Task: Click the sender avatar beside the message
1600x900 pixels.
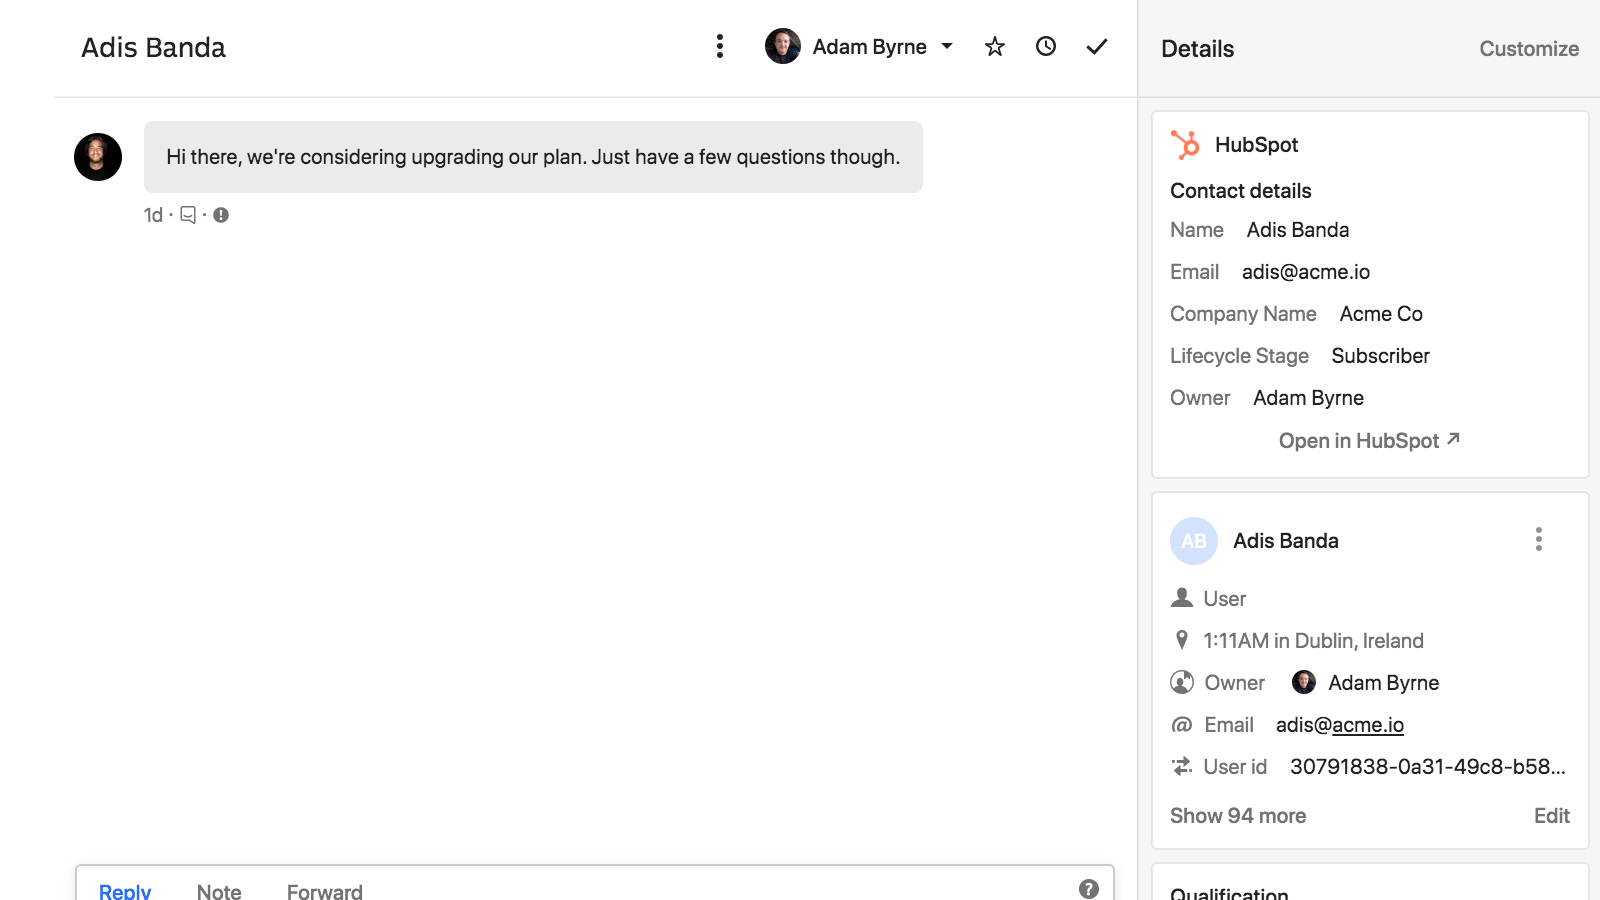Action: 98,157
